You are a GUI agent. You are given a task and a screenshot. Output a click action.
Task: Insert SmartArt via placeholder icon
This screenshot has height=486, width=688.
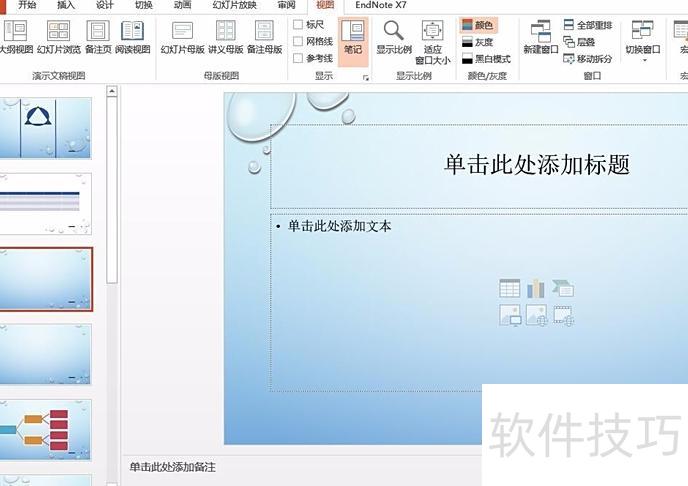click(563, 289)
